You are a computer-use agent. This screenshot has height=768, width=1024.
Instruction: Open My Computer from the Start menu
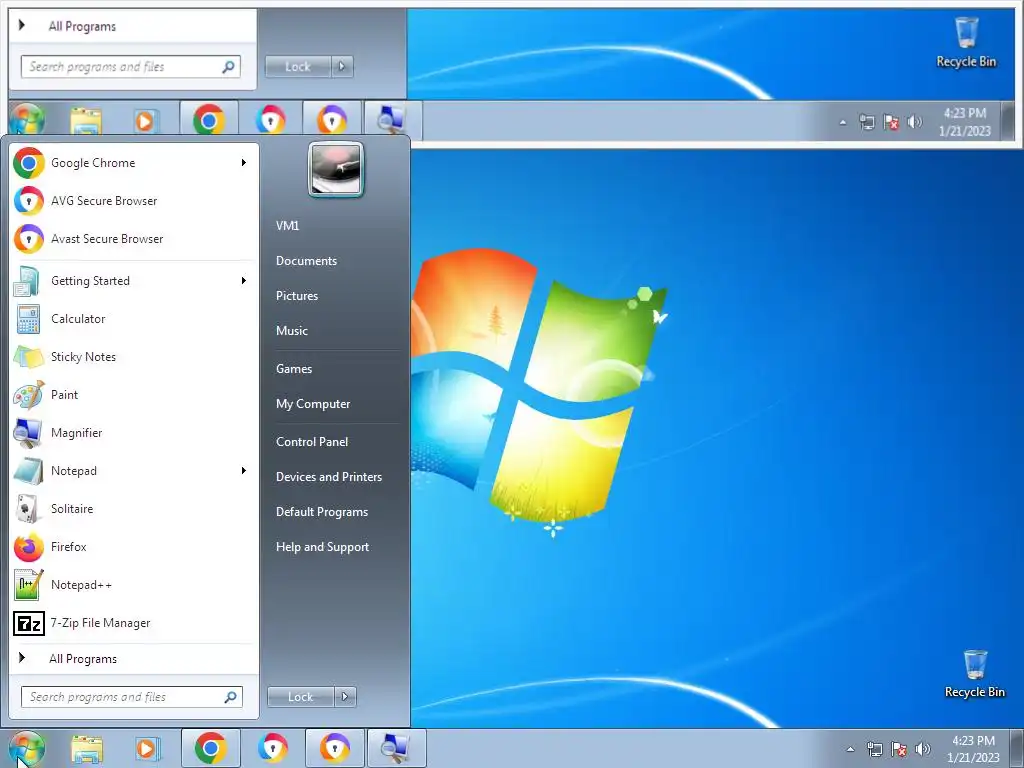click(x=313, y=404)
